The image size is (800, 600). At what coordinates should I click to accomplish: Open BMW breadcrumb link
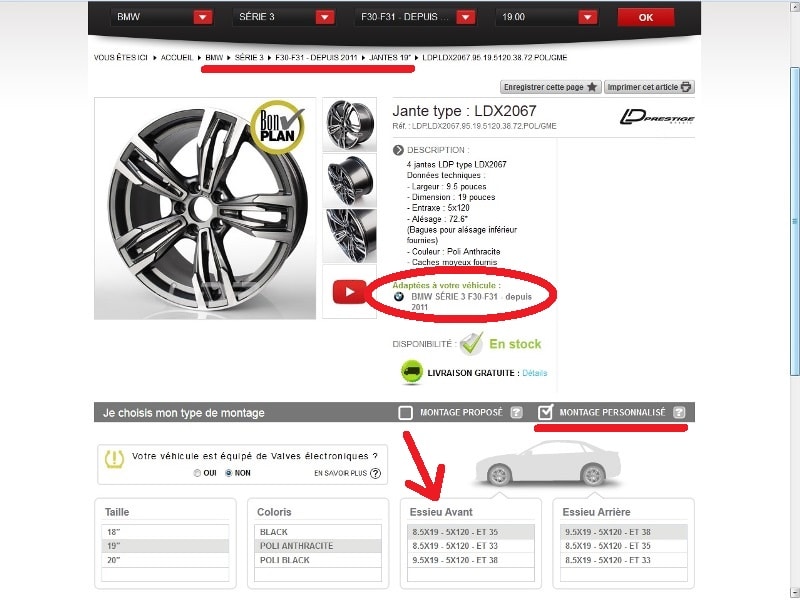(x=214, y=58)
